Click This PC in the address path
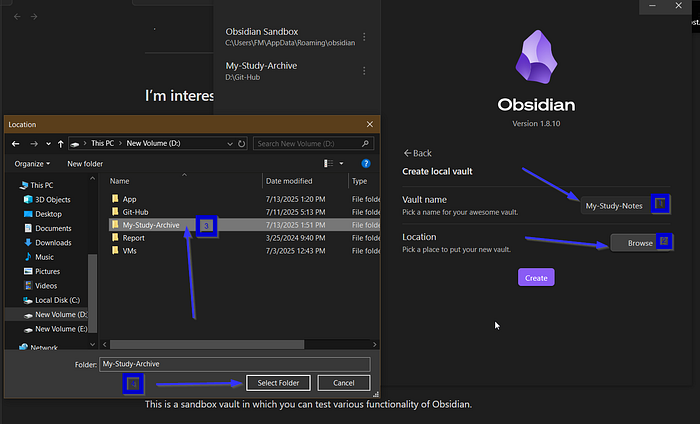The height and width of the screenshot is (424, 700). pyautogui.click(x=102, y=143)
